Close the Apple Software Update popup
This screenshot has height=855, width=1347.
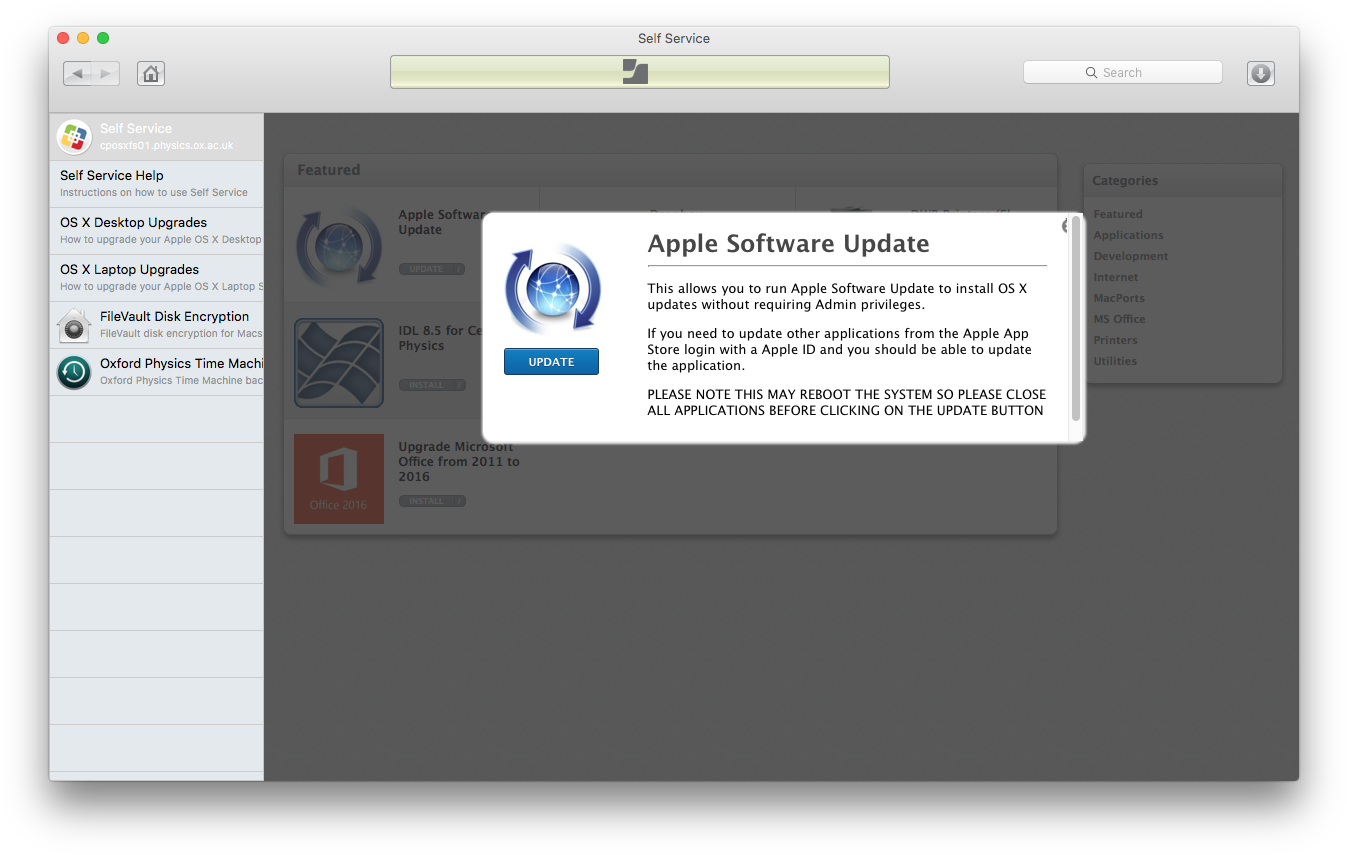[x=1066, y=226]
